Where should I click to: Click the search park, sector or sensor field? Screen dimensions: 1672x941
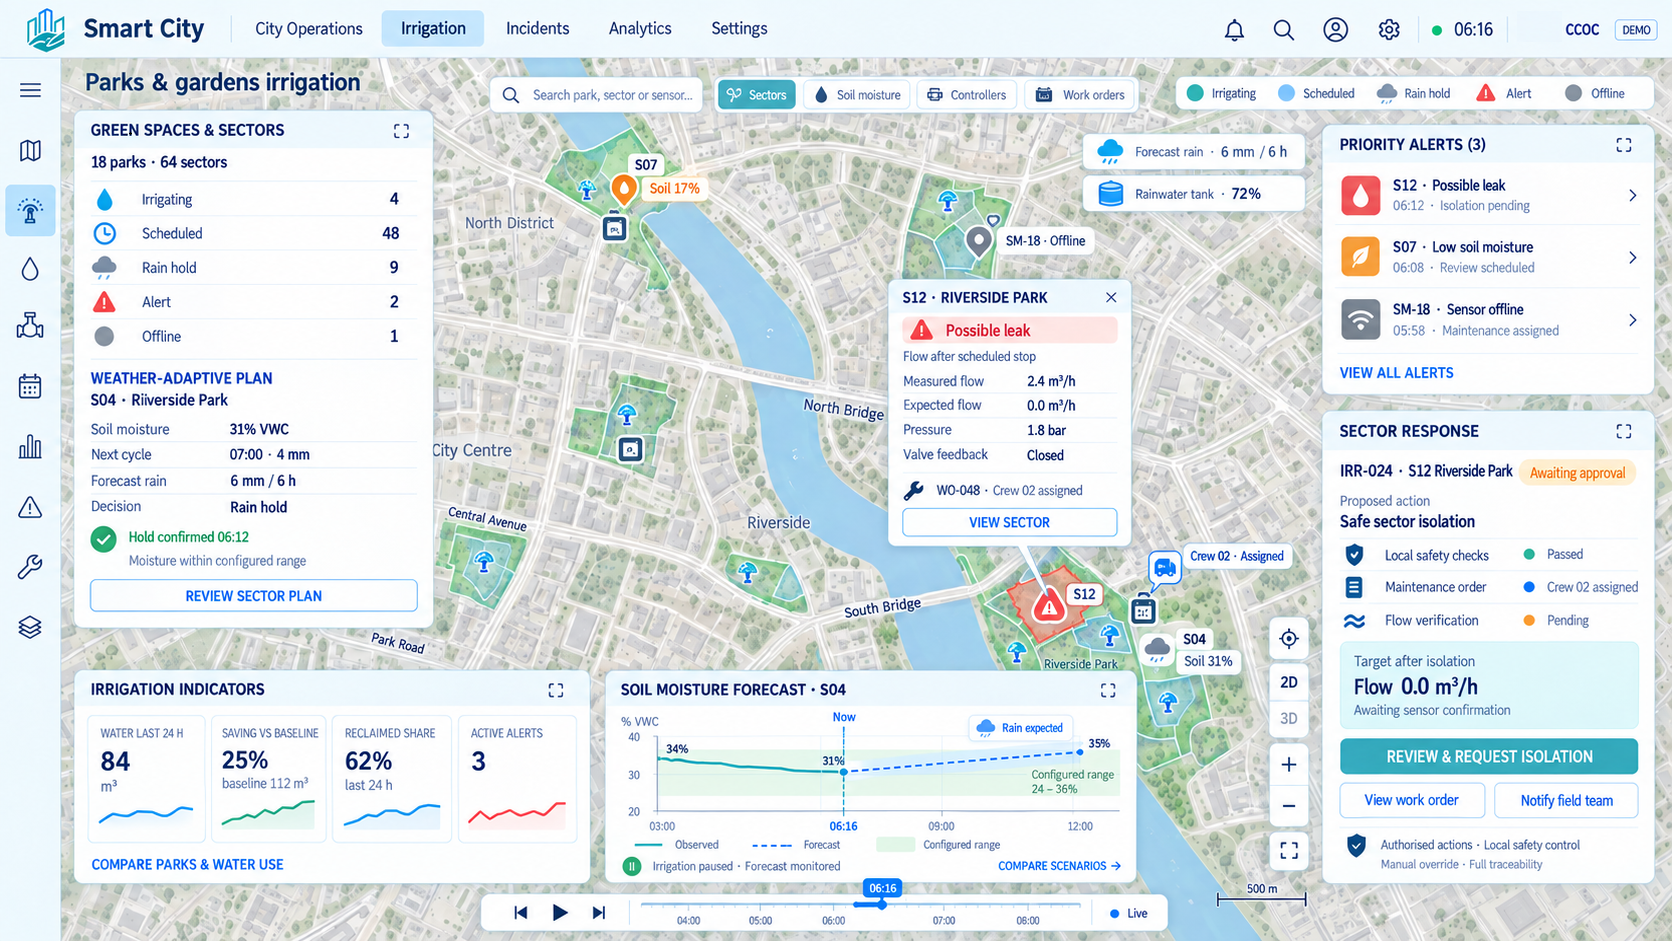point(596,95)
